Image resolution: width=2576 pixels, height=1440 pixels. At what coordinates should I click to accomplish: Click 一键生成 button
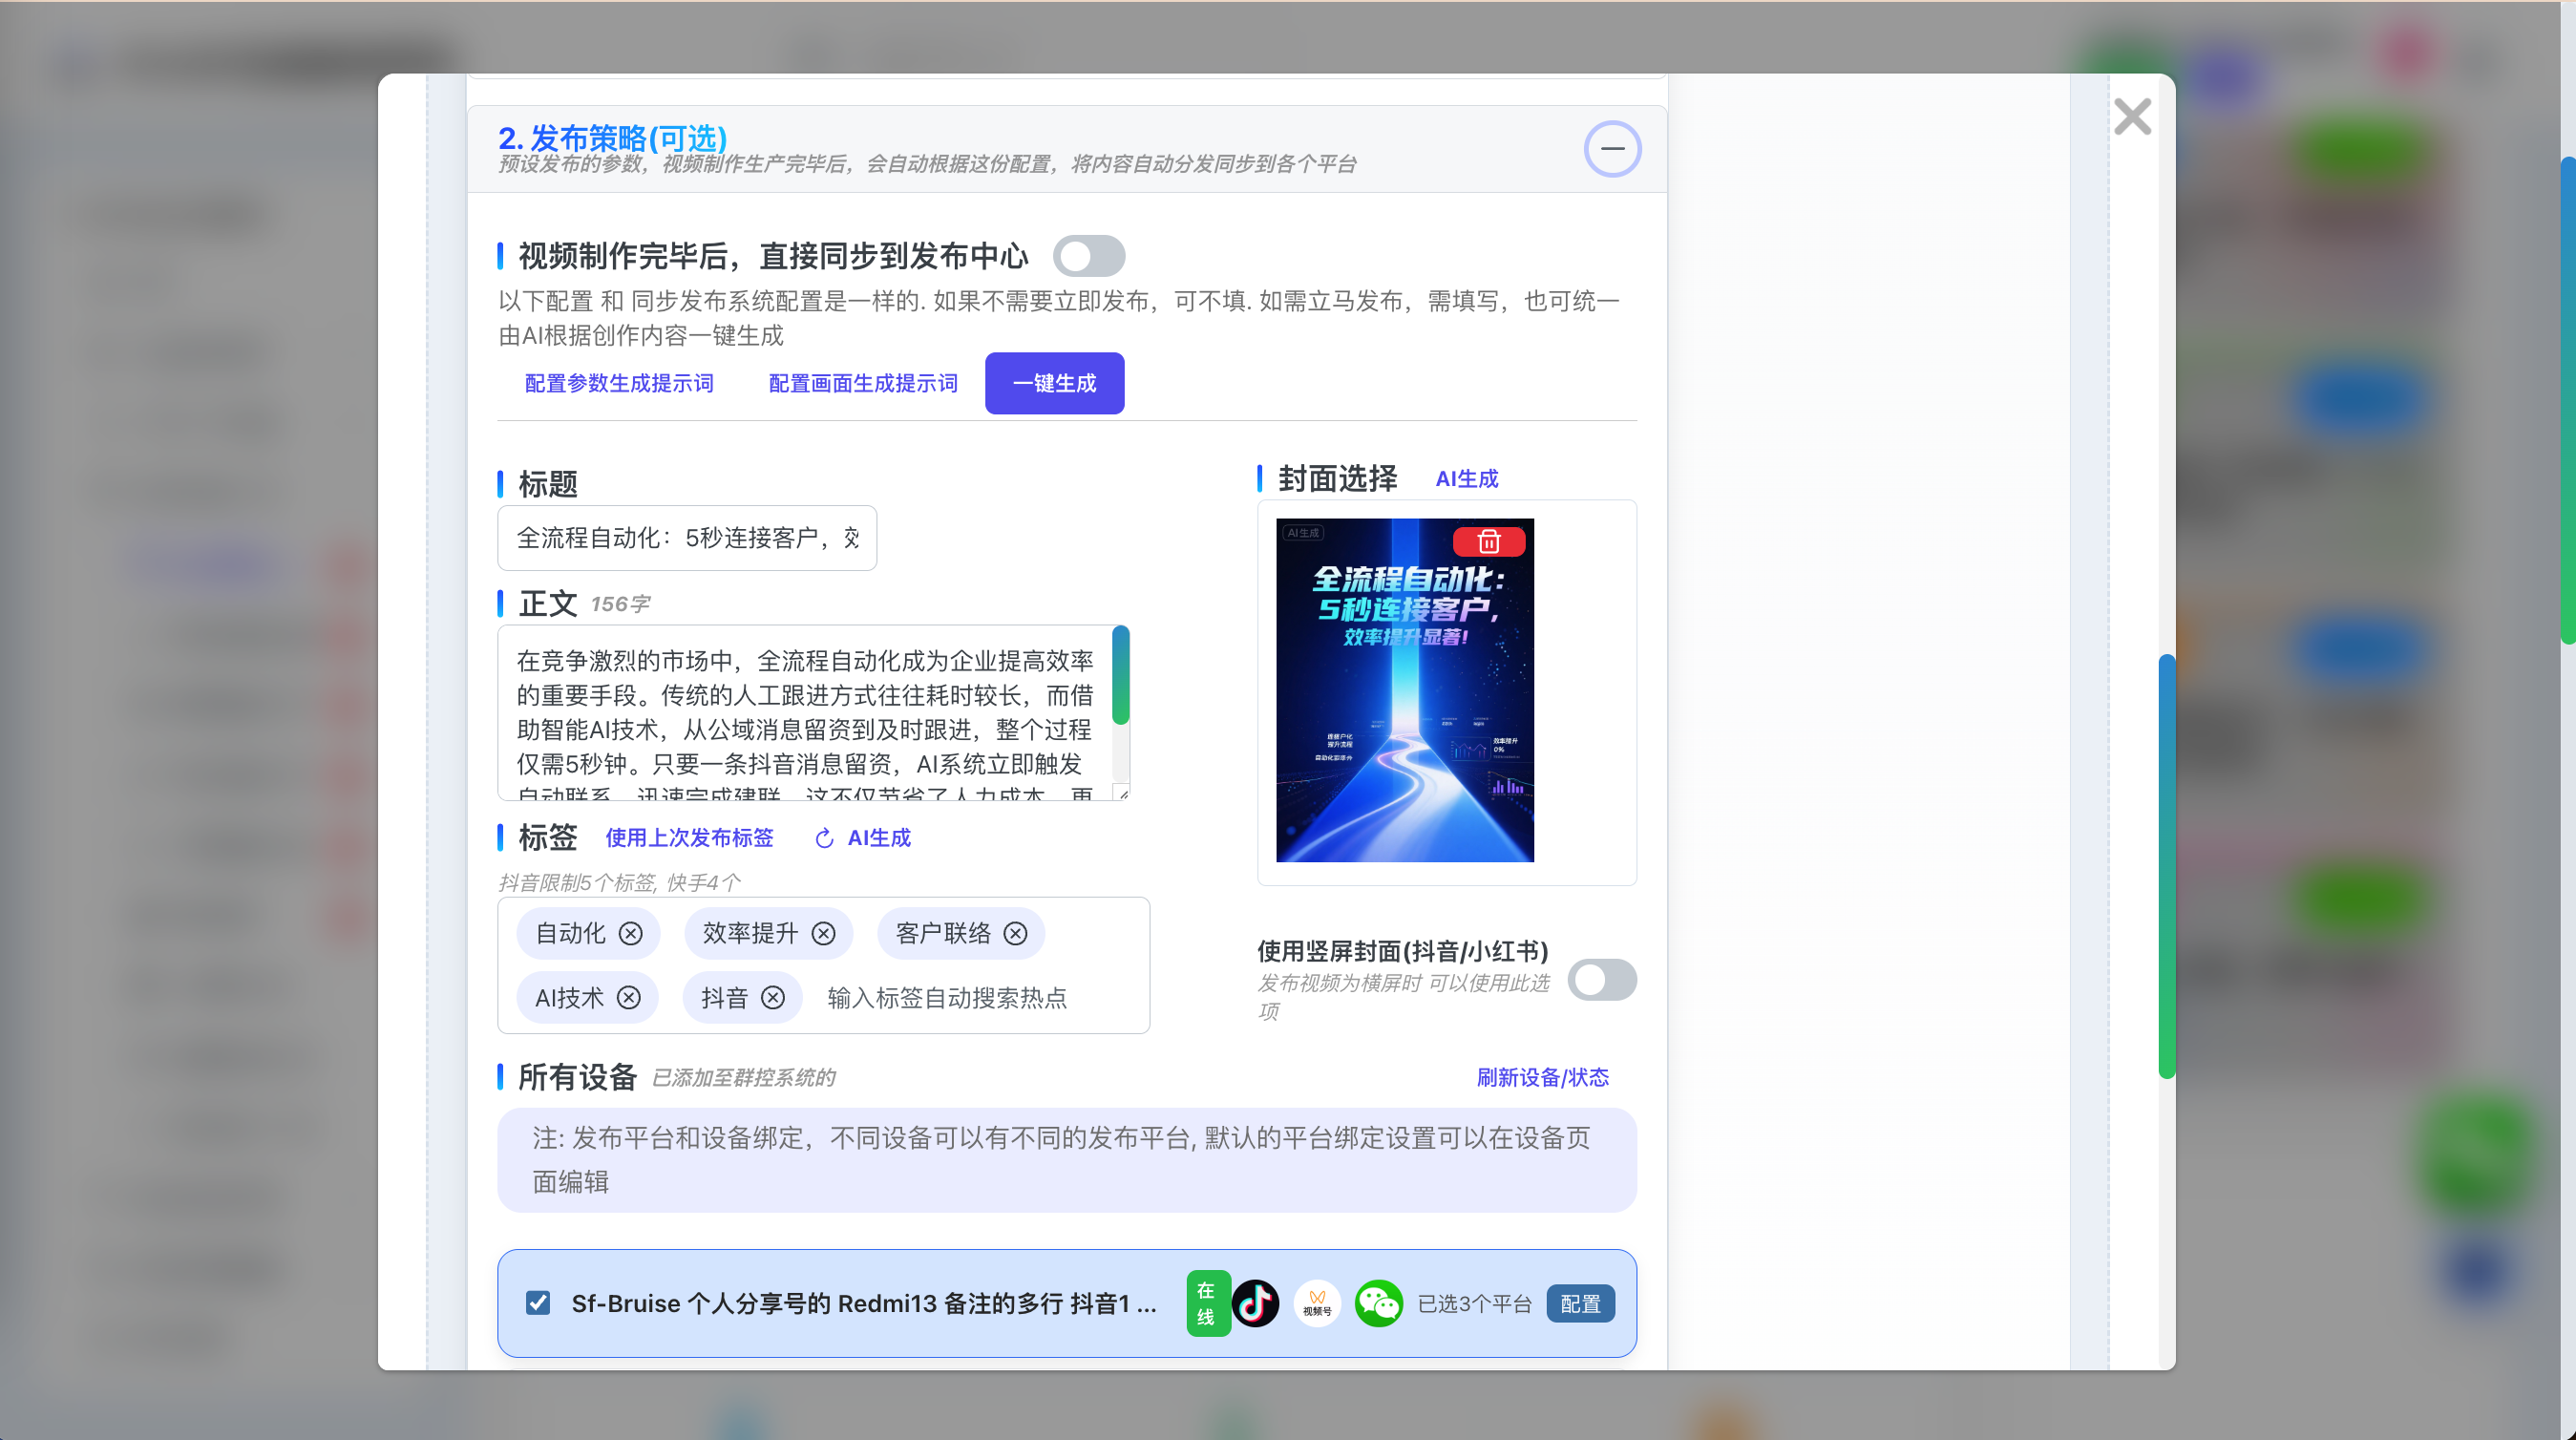tap(1054, 383)
